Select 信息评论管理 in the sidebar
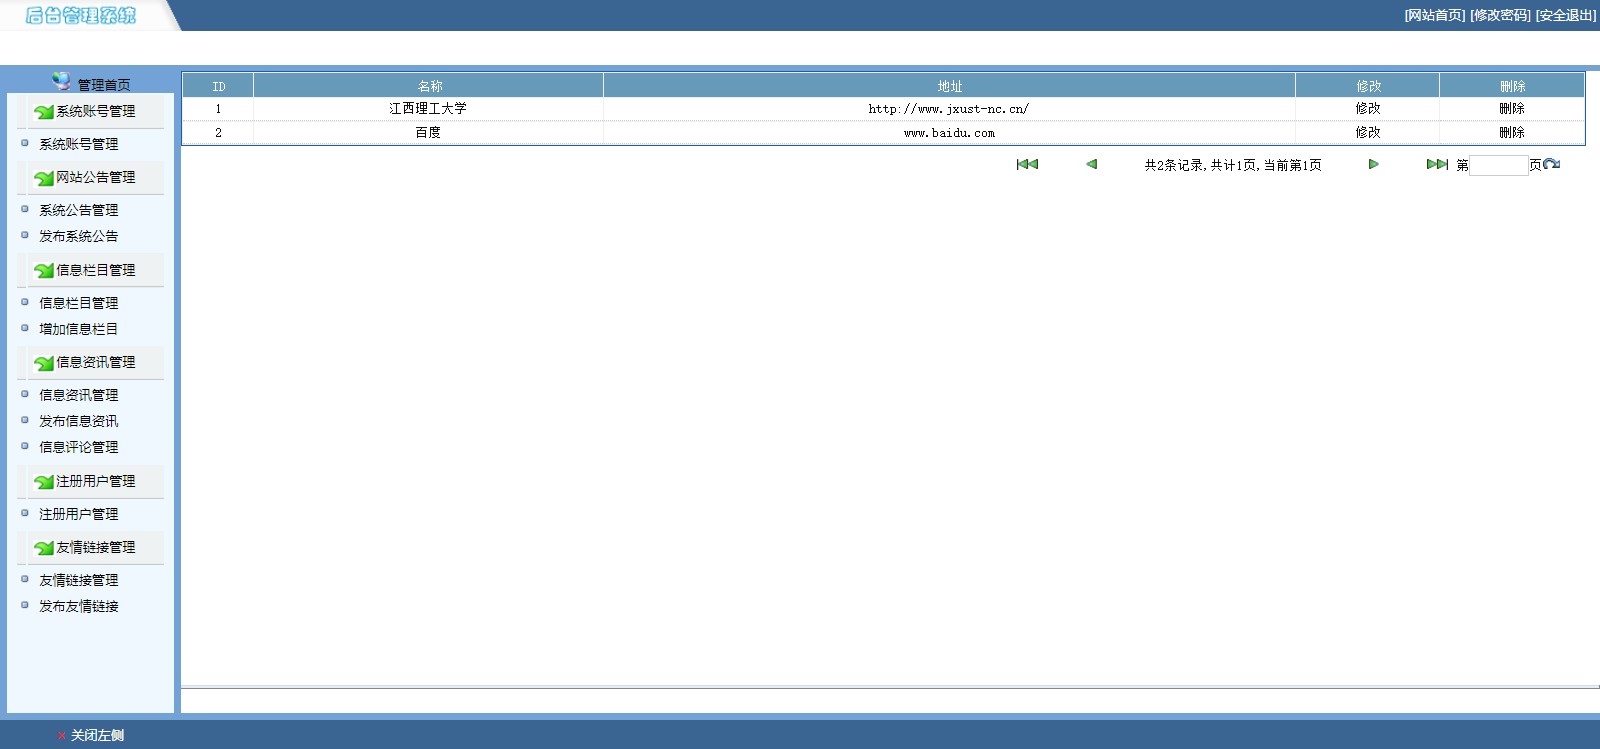Image resolution: width=1600 pixels, height=749 pixels. click(x=78, y=447)
